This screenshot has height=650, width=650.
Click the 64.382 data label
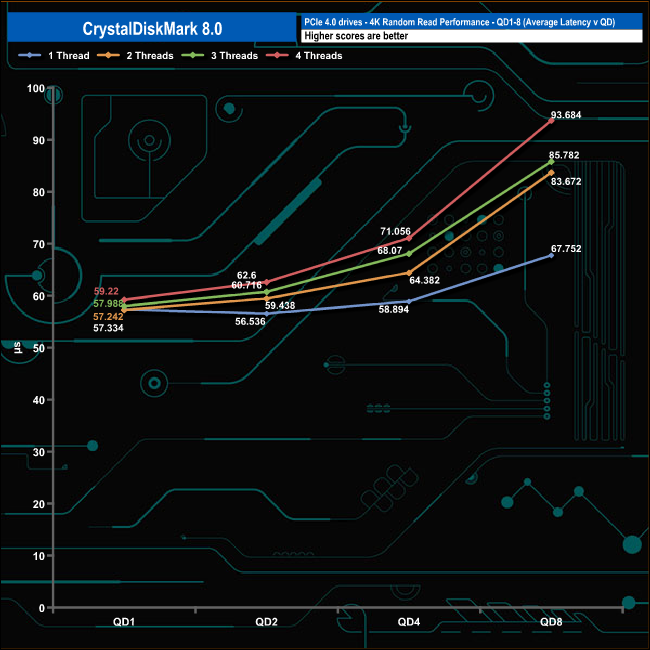(424, 280)
